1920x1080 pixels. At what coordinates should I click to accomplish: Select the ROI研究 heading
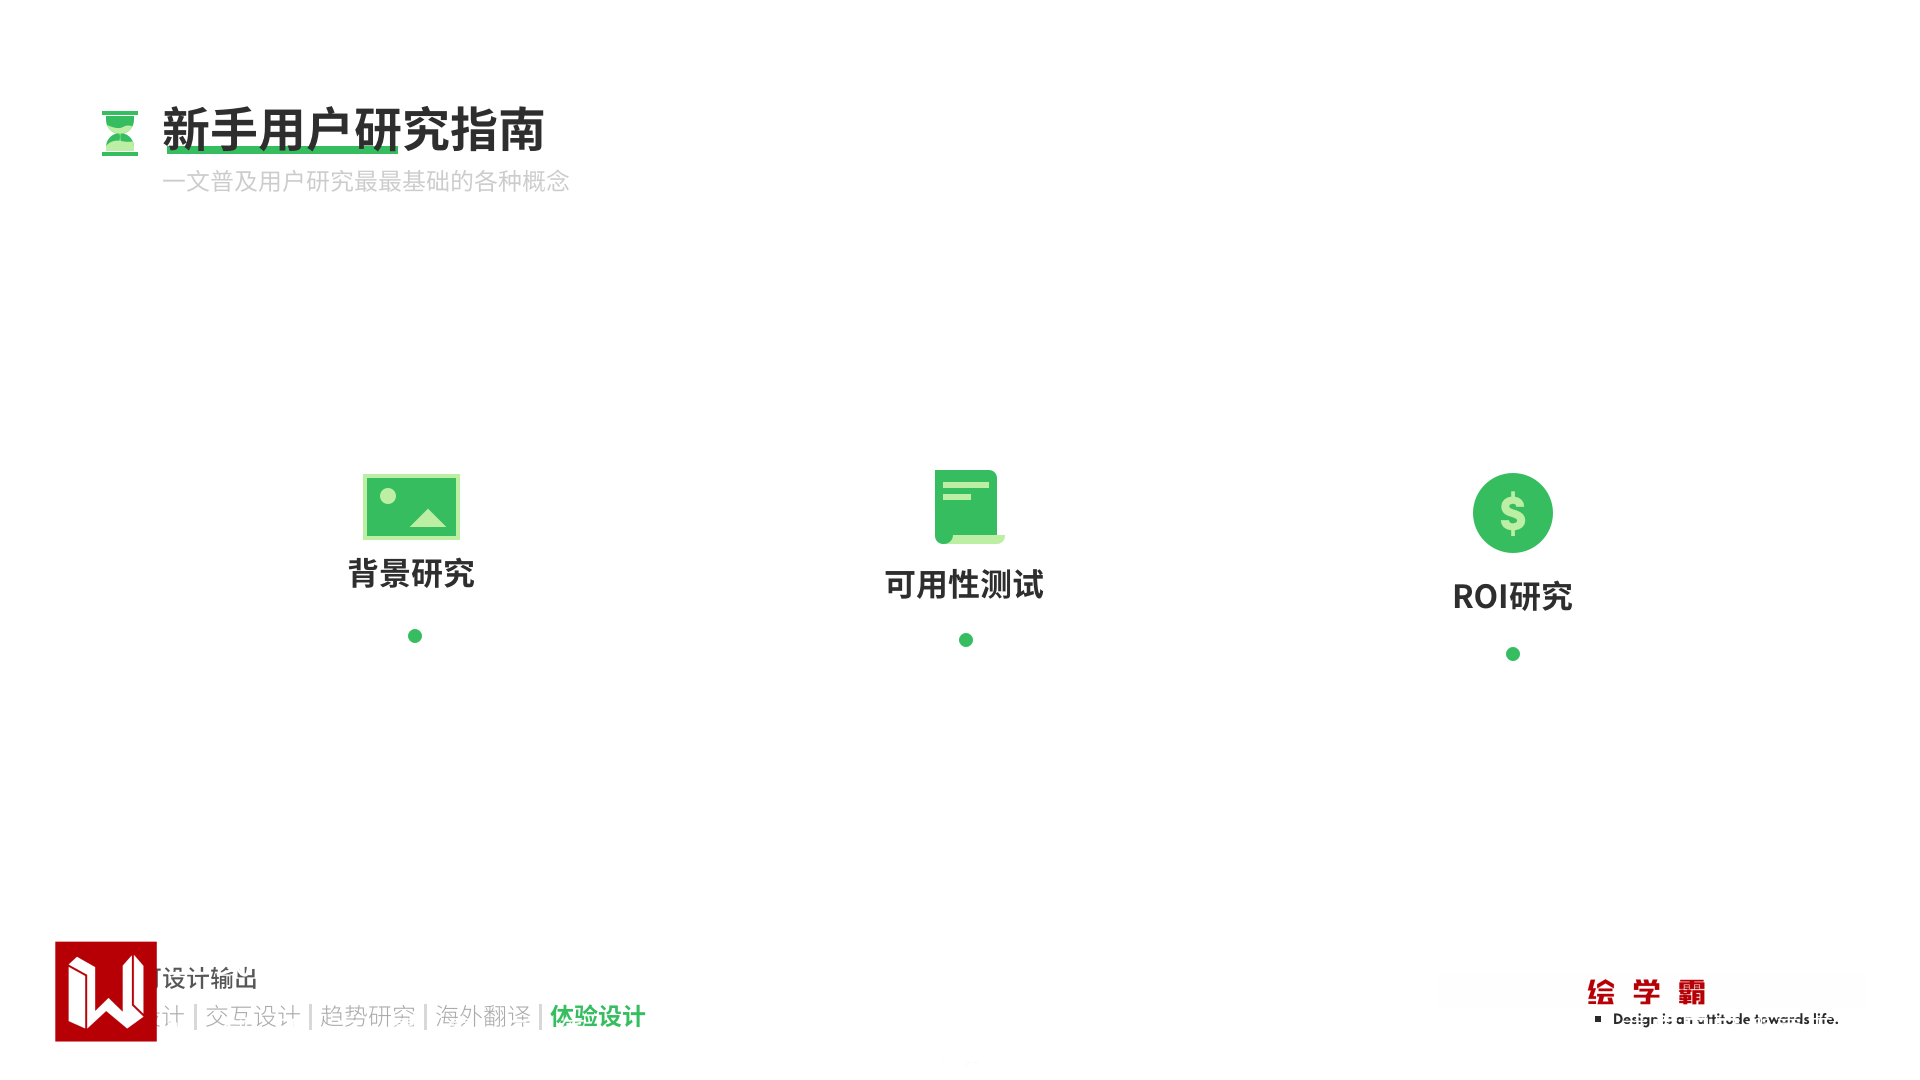[1512, 597]
